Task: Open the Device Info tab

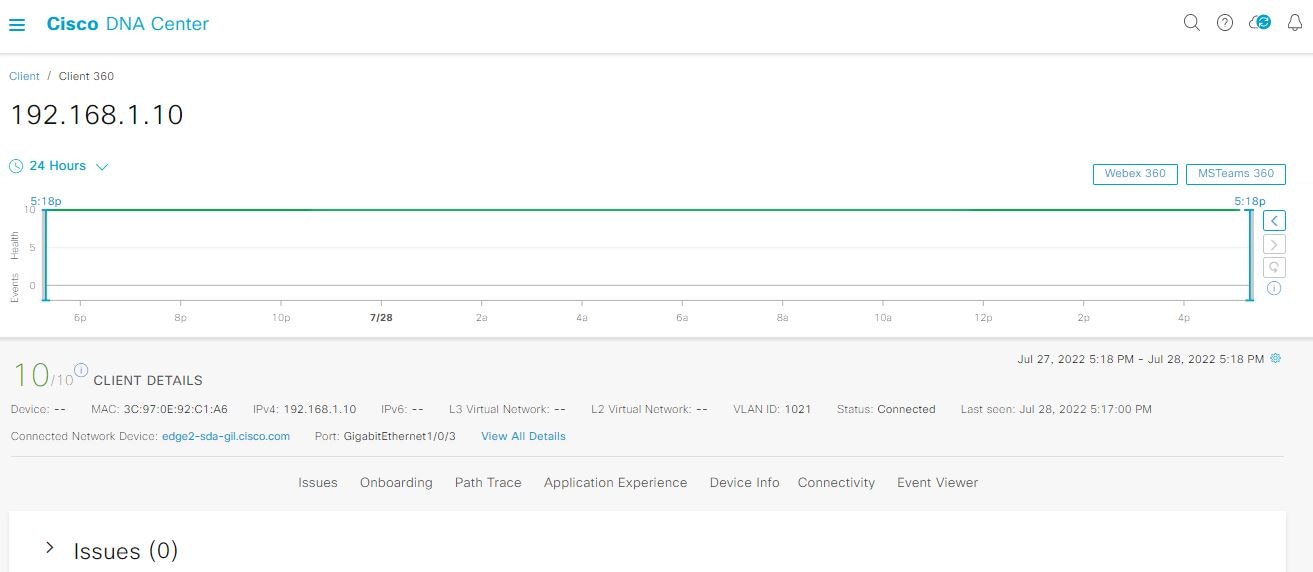Action: click(x=744, y=482)
